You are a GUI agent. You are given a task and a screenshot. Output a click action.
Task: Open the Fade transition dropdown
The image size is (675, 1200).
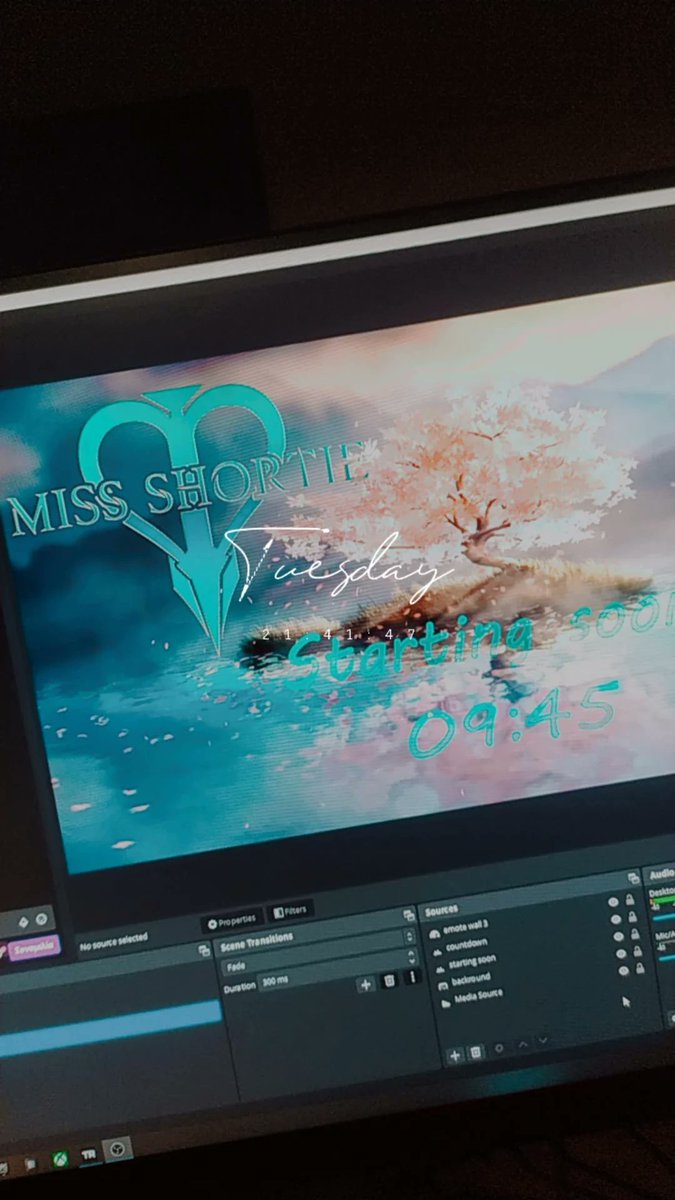click(x=318, y=952)
